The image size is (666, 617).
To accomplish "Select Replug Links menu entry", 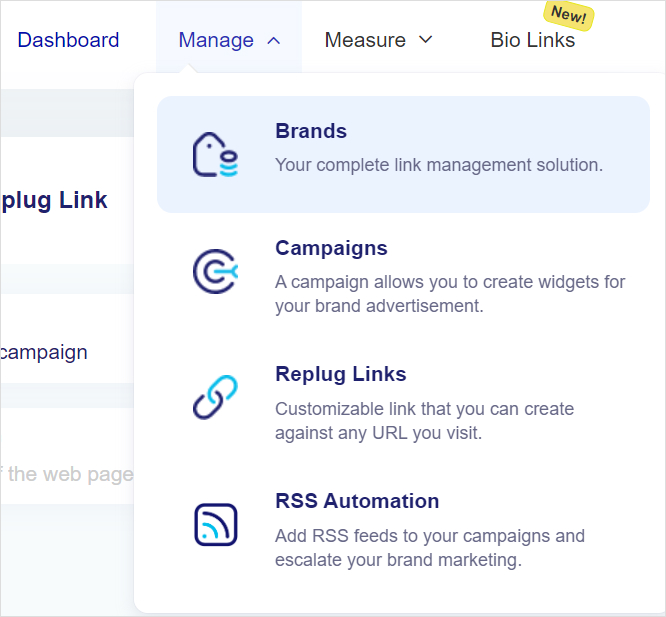I will 403,403.
